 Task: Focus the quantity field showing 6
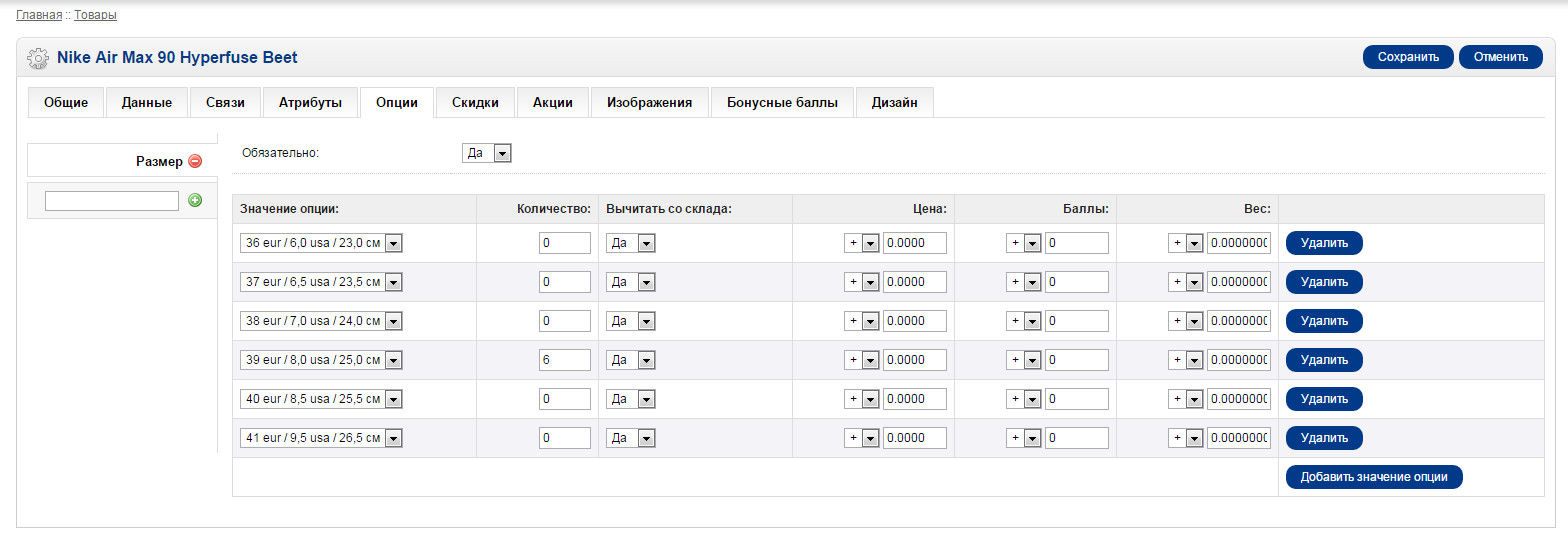tap(565, 360)
